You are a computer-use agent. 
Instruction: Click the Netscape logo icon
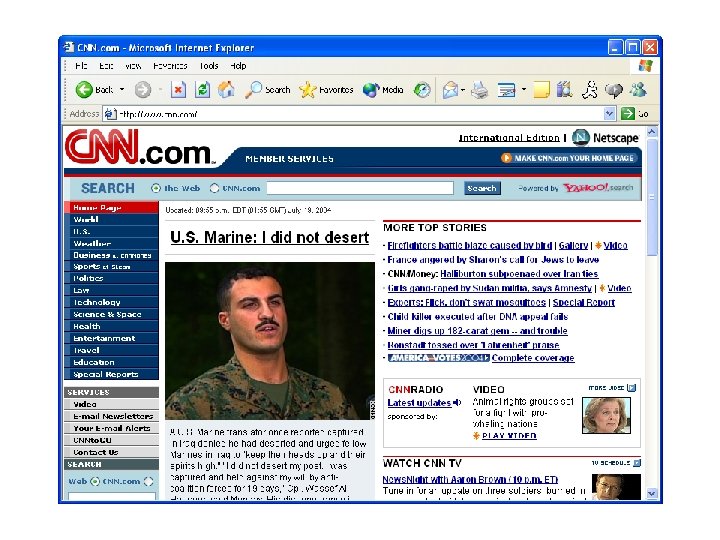tap(580, 137)
